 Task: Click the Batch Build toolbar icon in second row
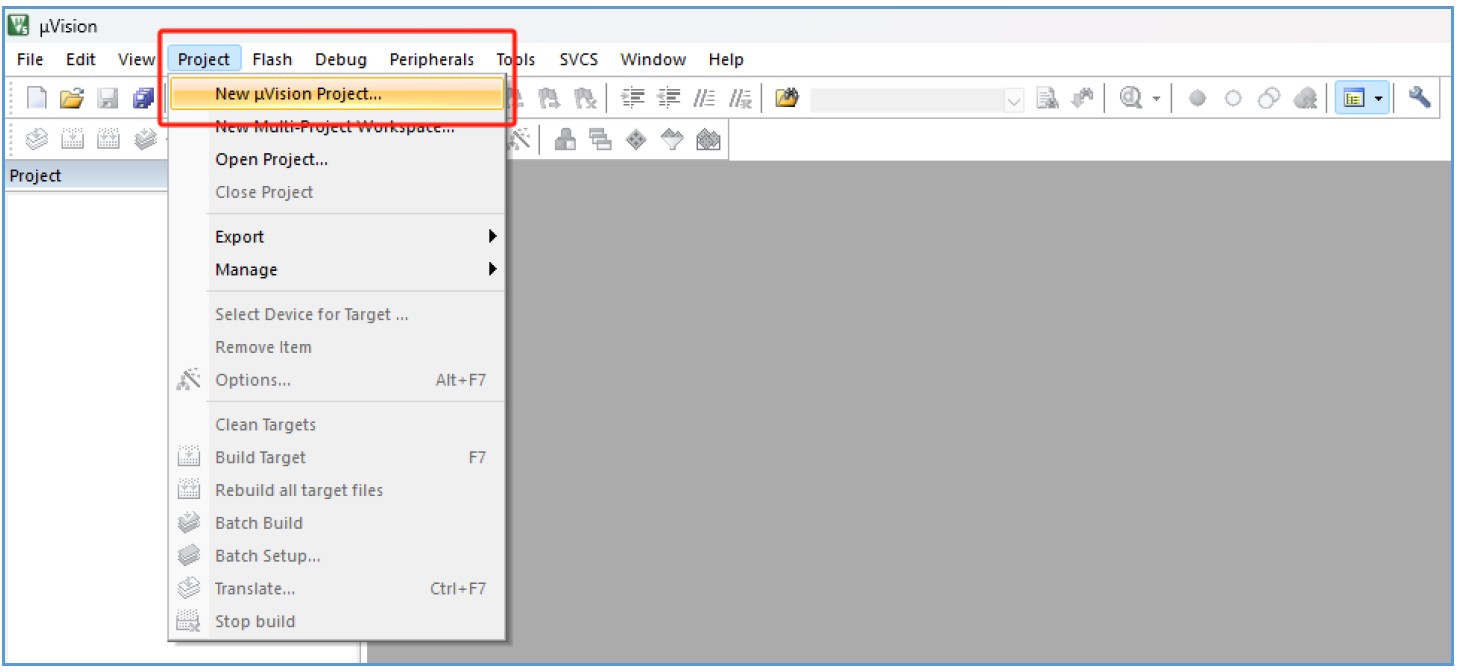coord(146,140)
